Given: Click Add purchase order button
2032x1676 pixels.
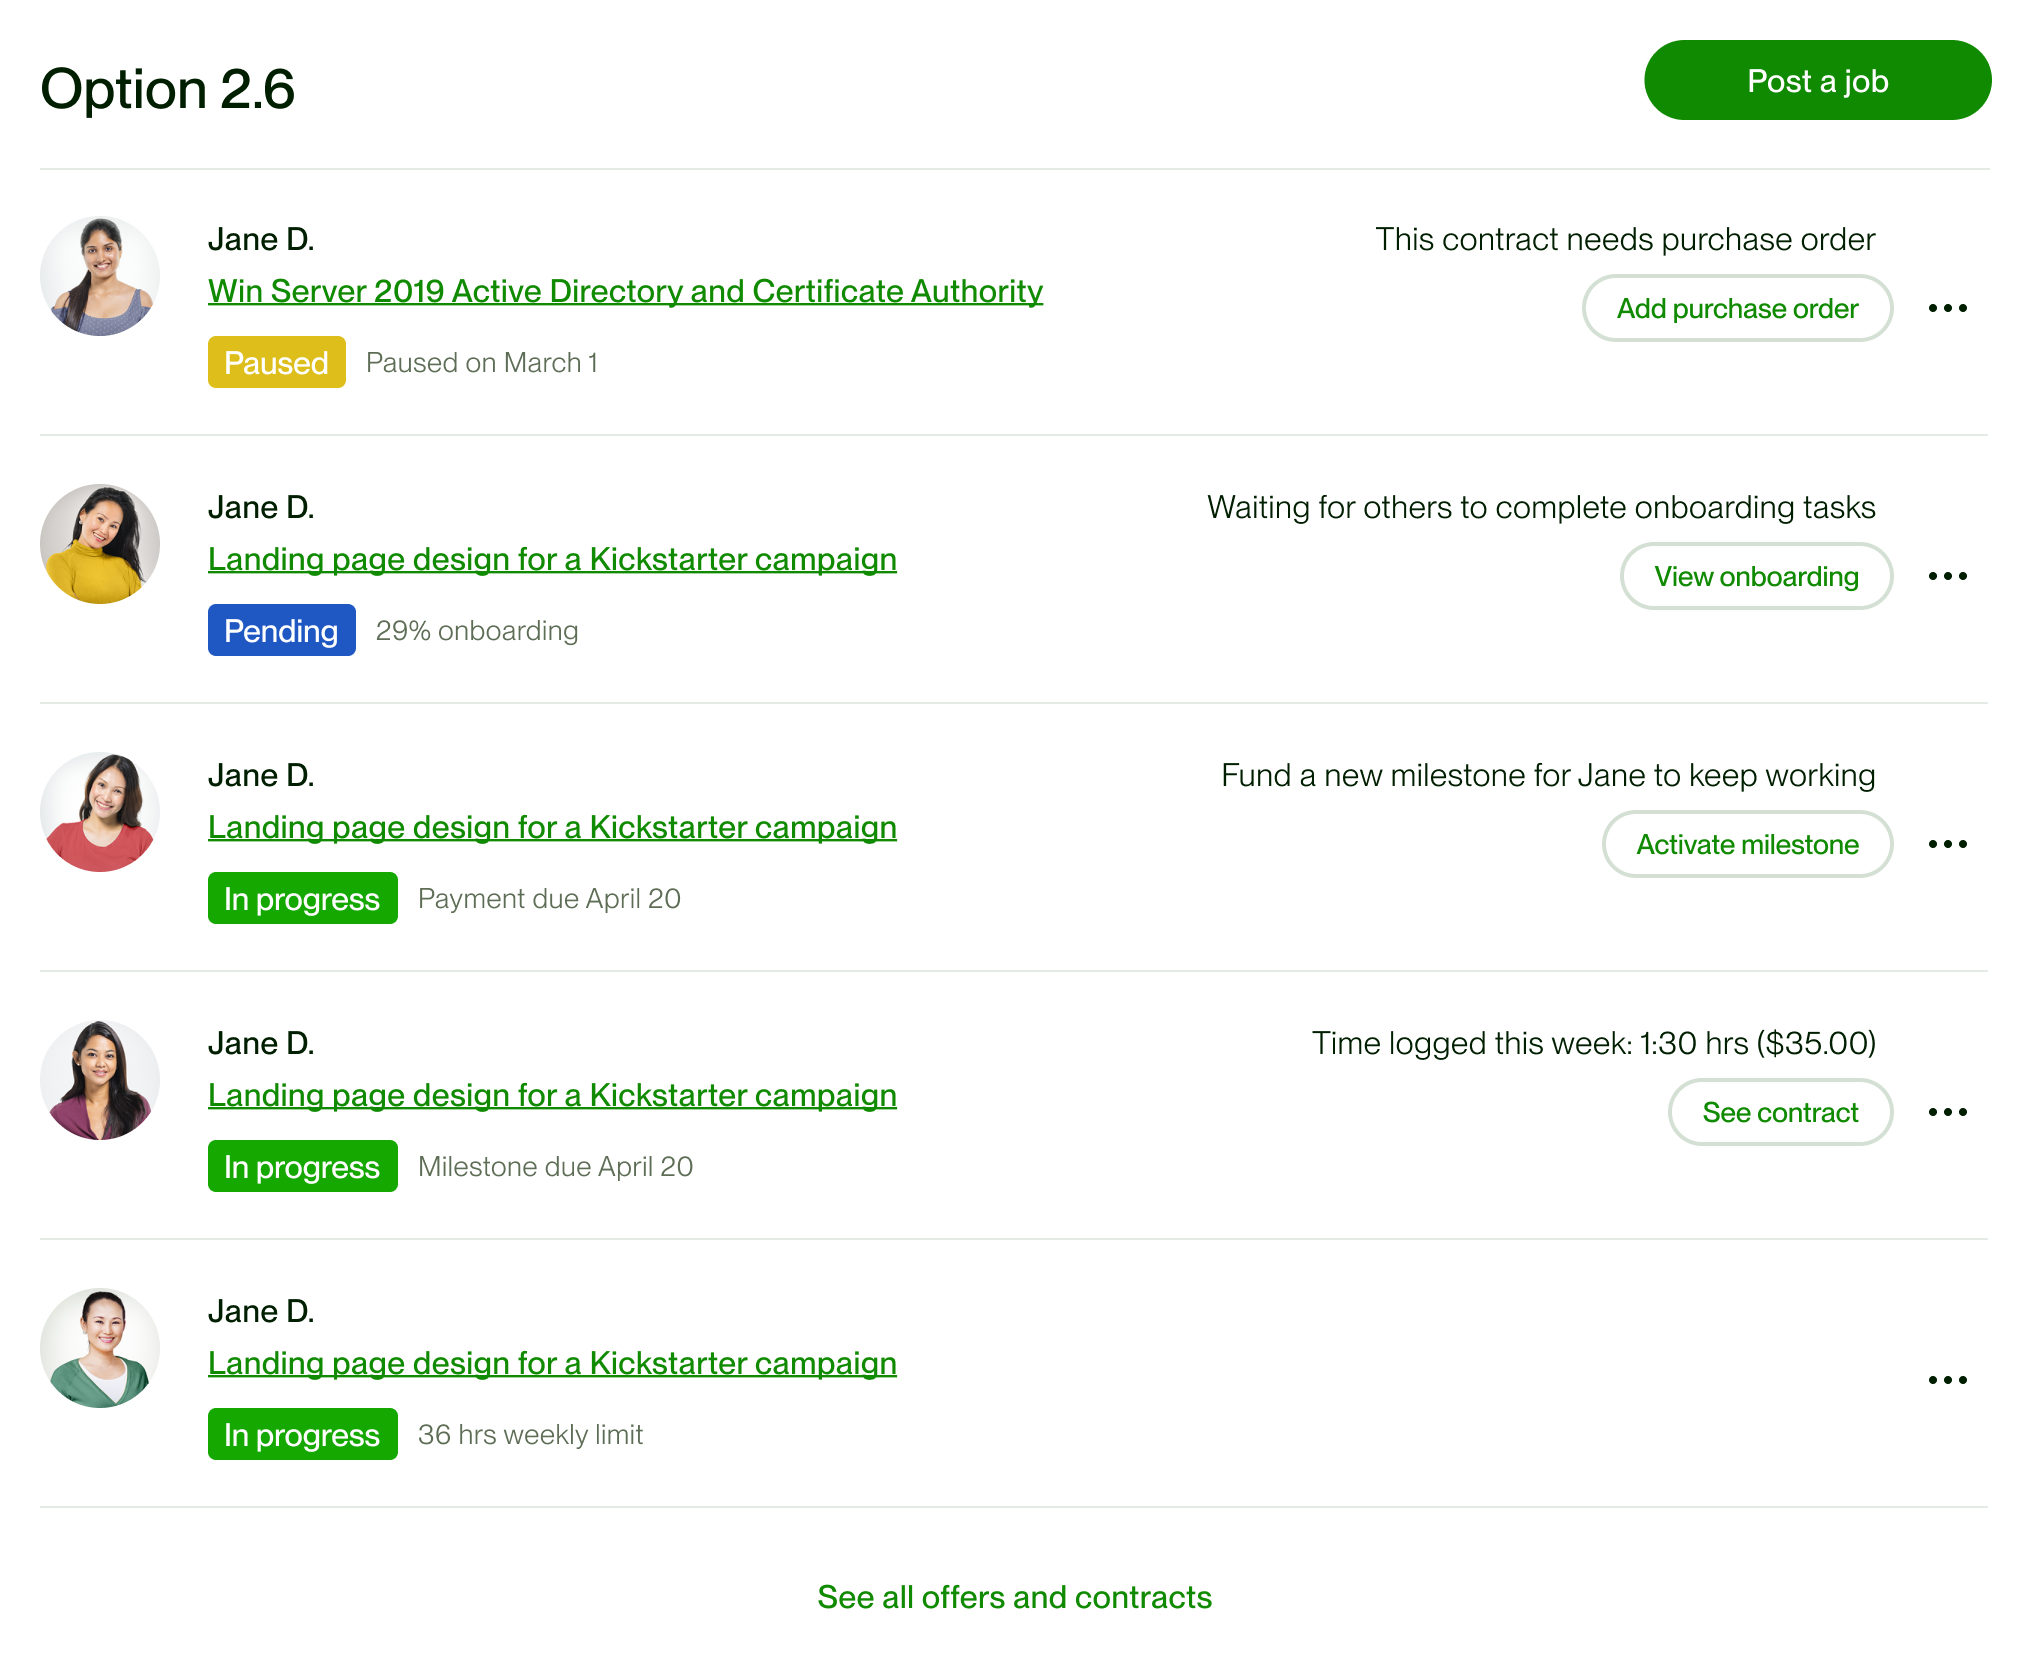Looking at the screenshot, I should (x=1737, y=308).
